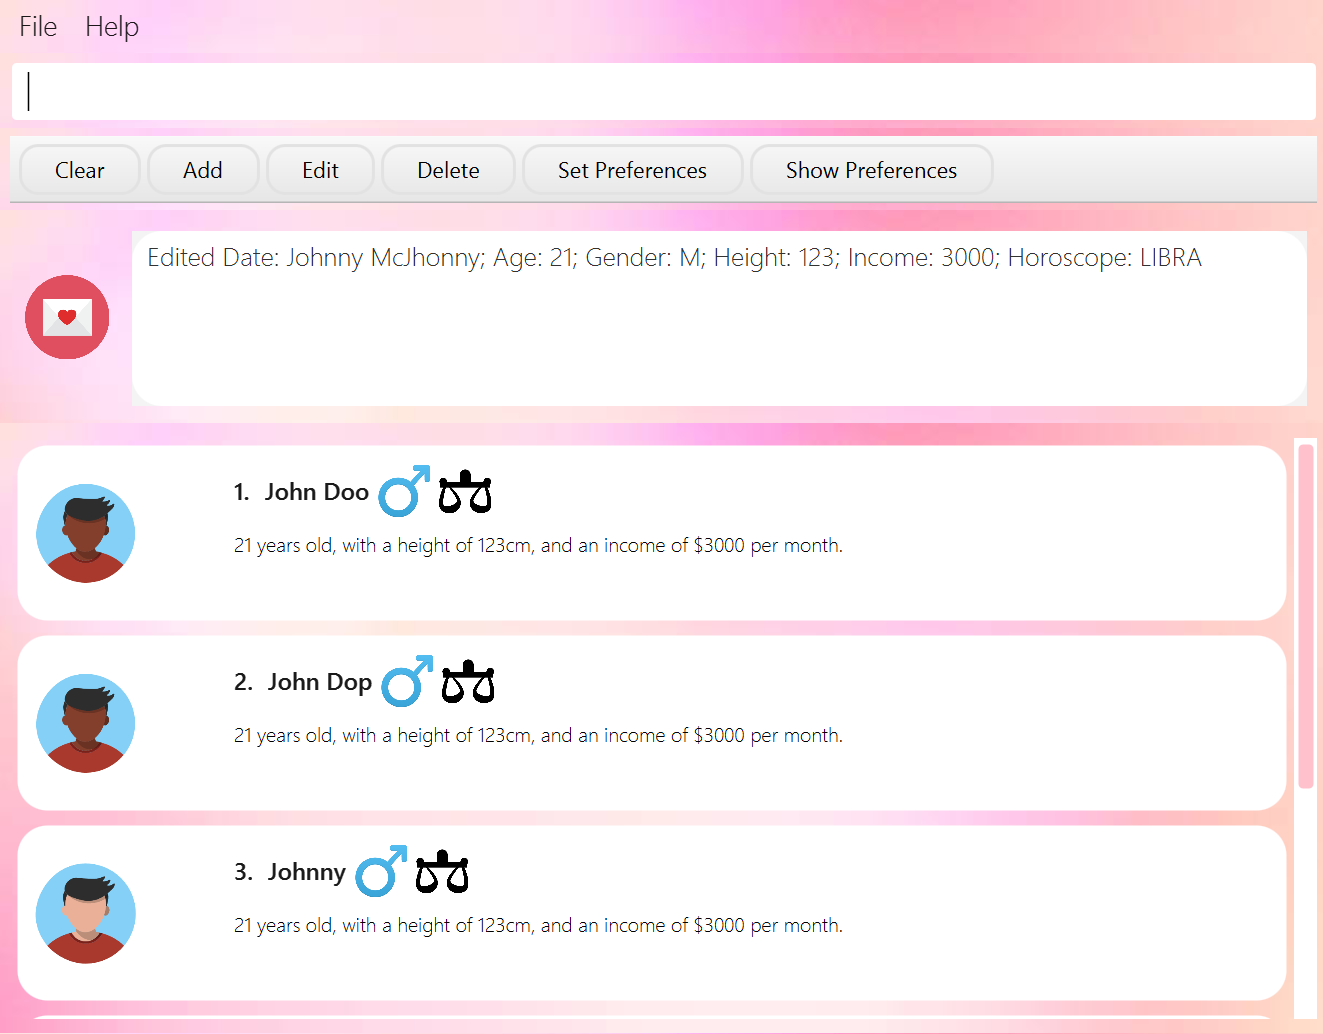Click Johnny's male gender symbol
The width and height of the screenshot is (1323, 1034).
(381, 871)
